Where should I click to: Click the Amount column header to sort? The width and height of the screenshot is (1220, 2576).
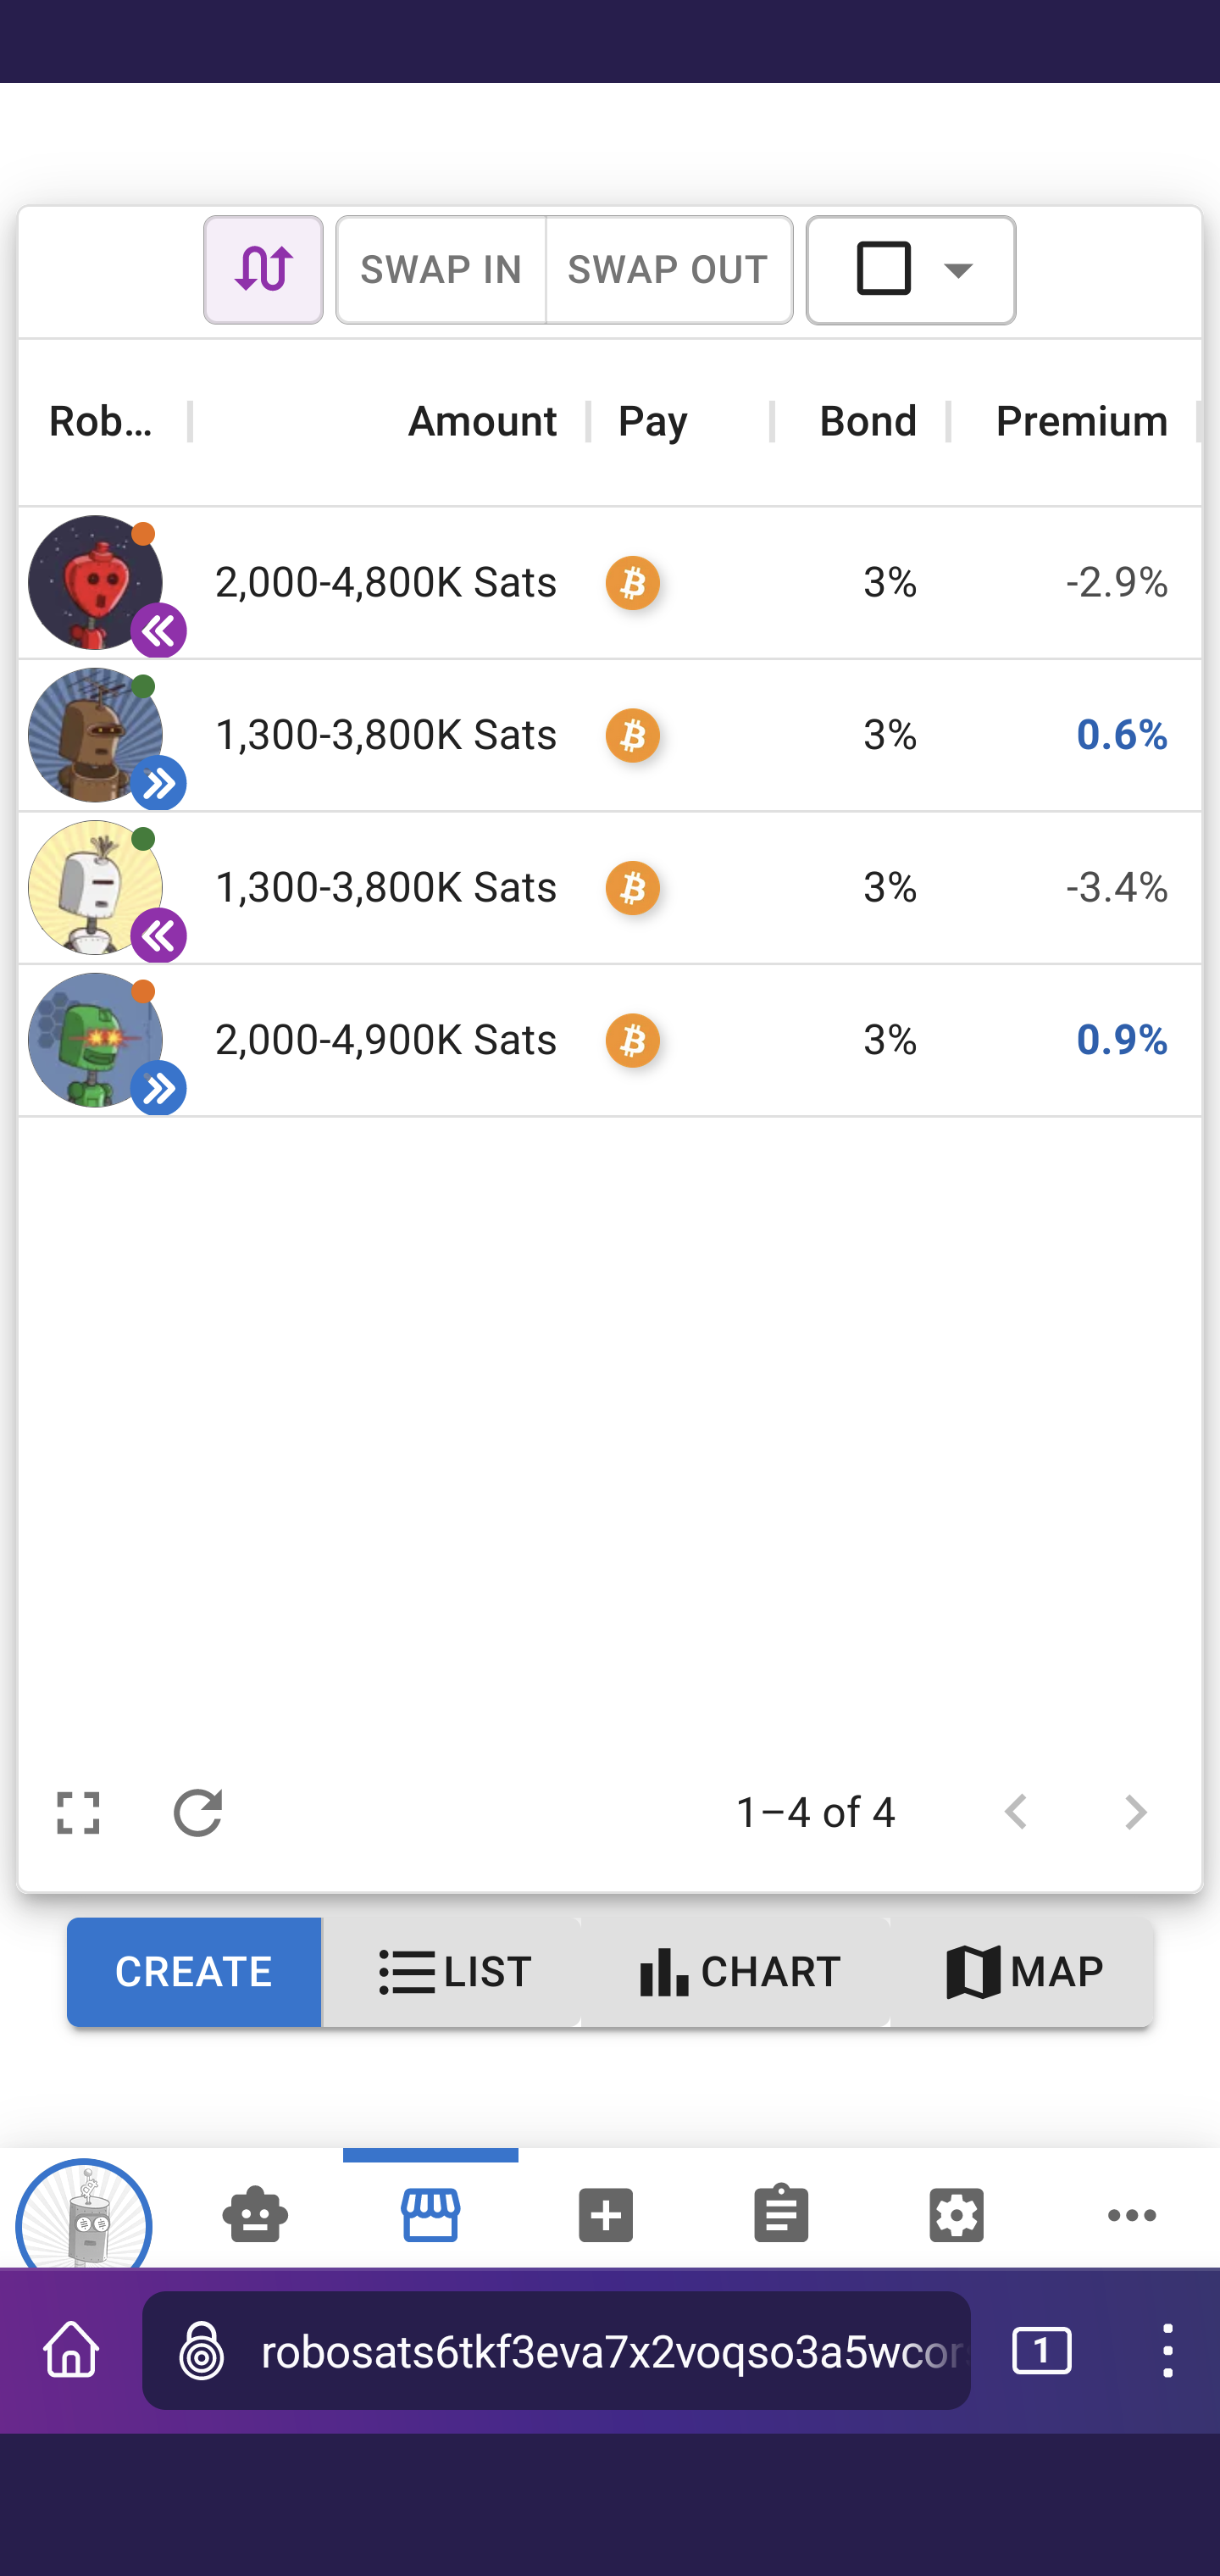coord(482,421)
